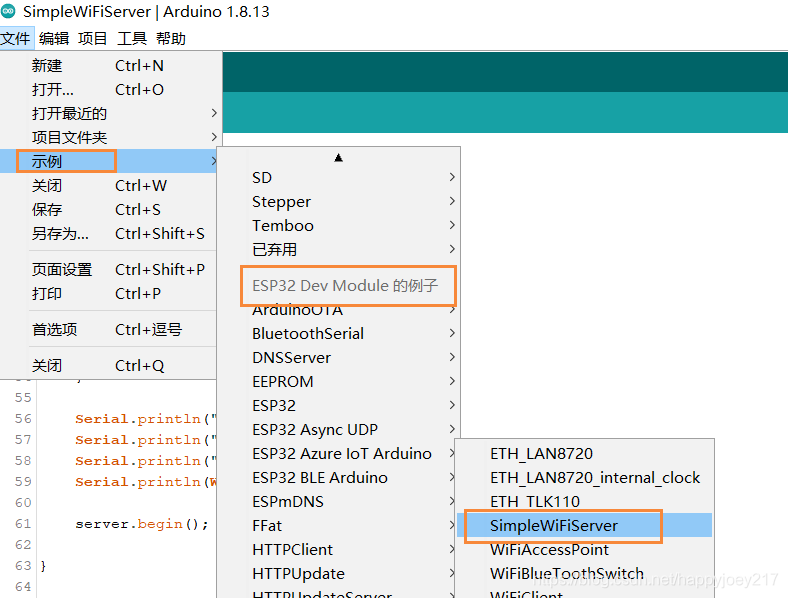Expand ESP32 BLE Arduino submenu
The height and width of the screenshot is (598, 788).
pos(339,478)
